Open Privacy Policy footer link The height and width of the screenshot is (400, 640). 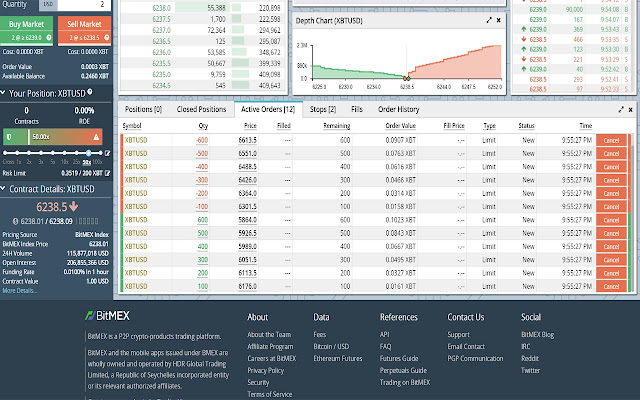pos(265,370)
